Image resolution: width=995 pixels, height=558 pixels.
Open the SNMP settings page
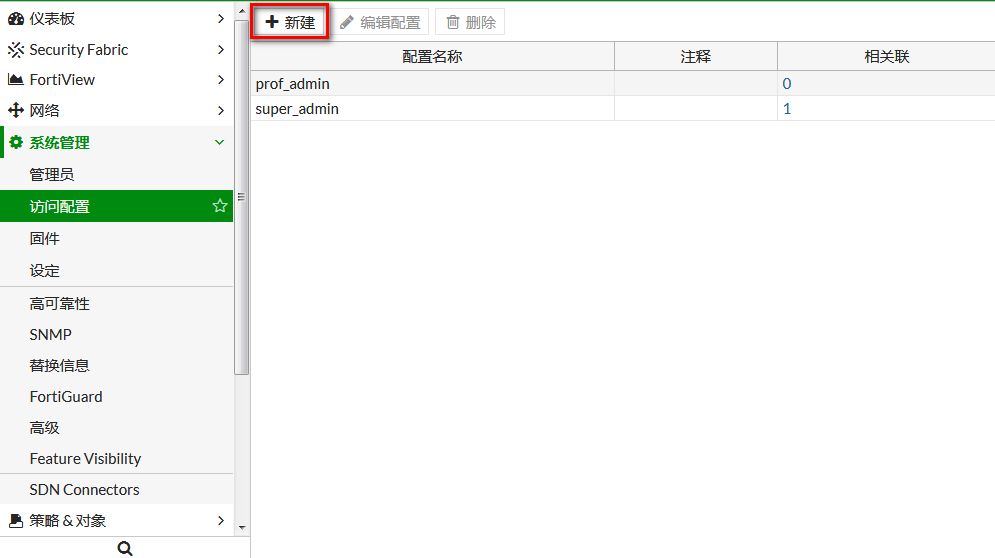pos(51,335)
